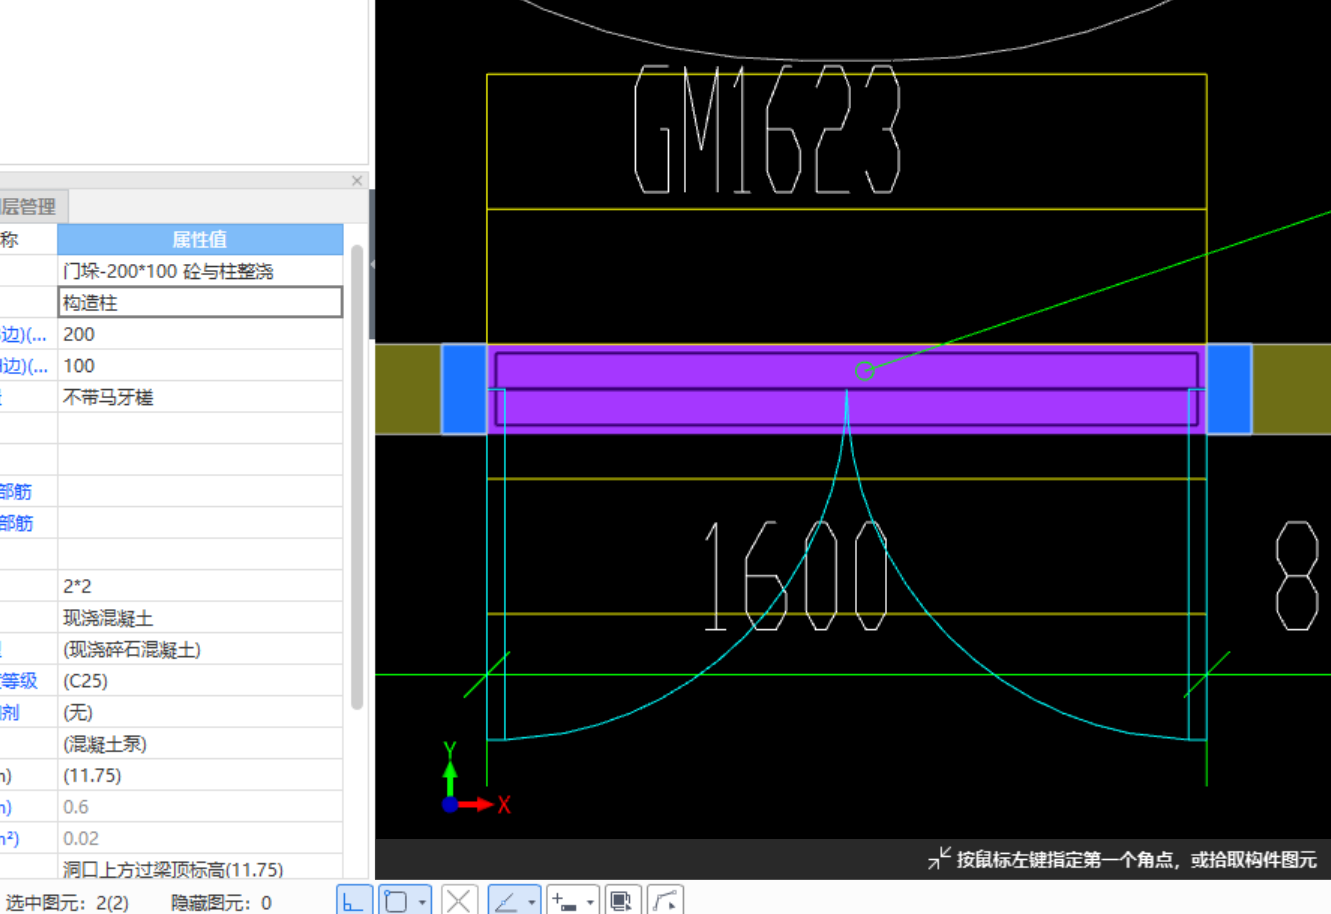Select the (混凝土泵) value cell
Screen dimensions: 1331x914
click(200, 744)
